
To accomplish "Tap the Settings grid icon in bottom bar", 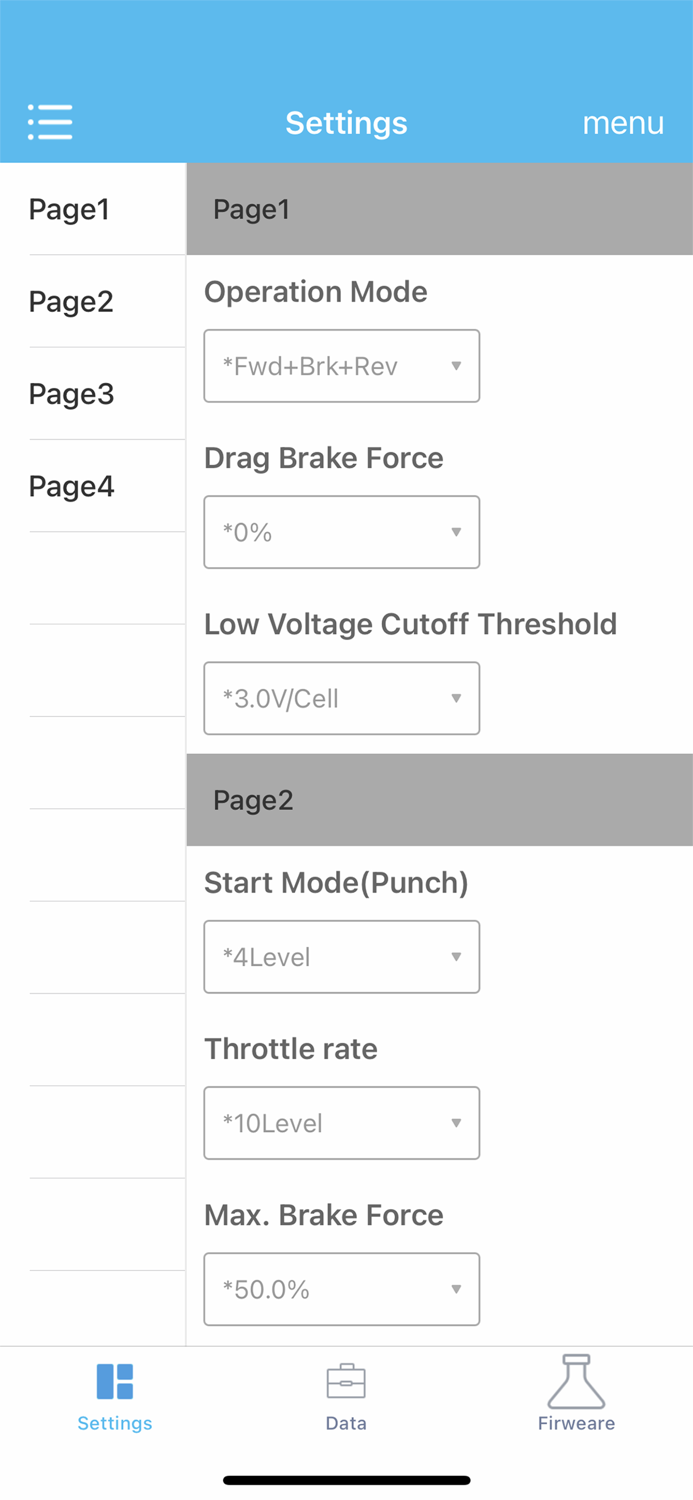I will pos(115,1381).
